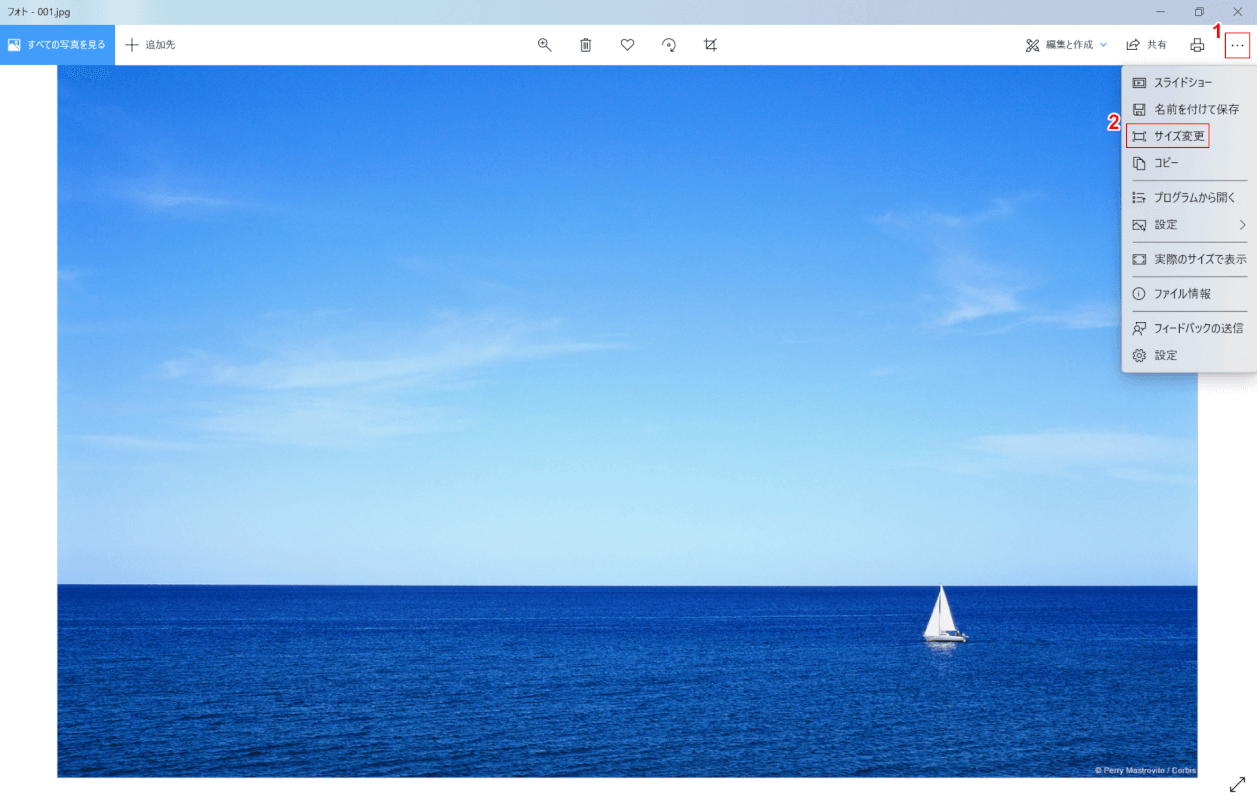This screenshot has height=800, width=1257.
Task: Click the sailboat in the photo
Action: tap(942, 614)
